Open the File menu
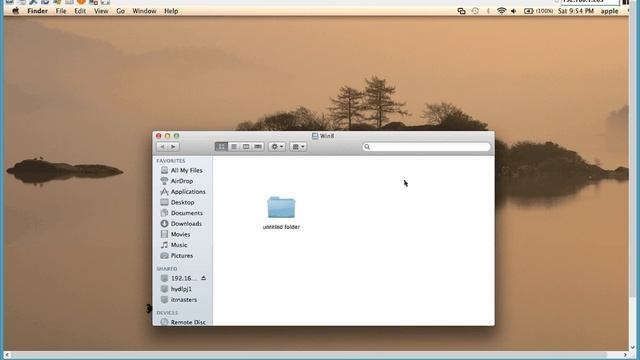640x360 pixels. (x=61, y=11)
